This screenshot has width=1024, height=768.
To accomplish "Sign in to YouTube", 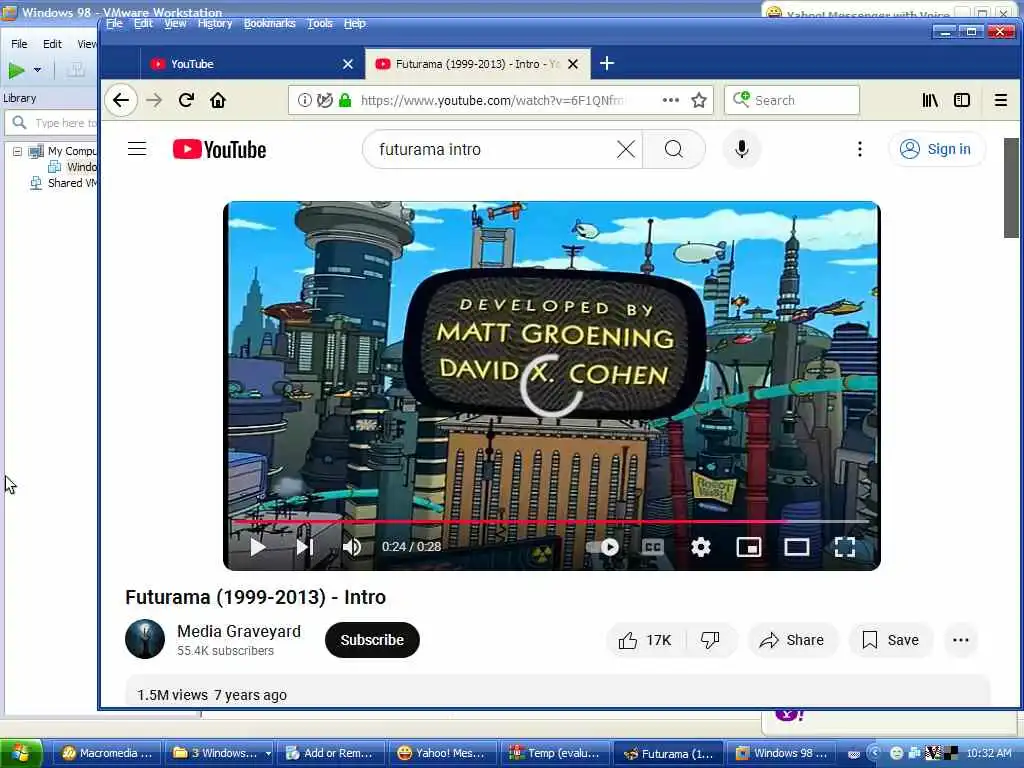I will point(937,149).
